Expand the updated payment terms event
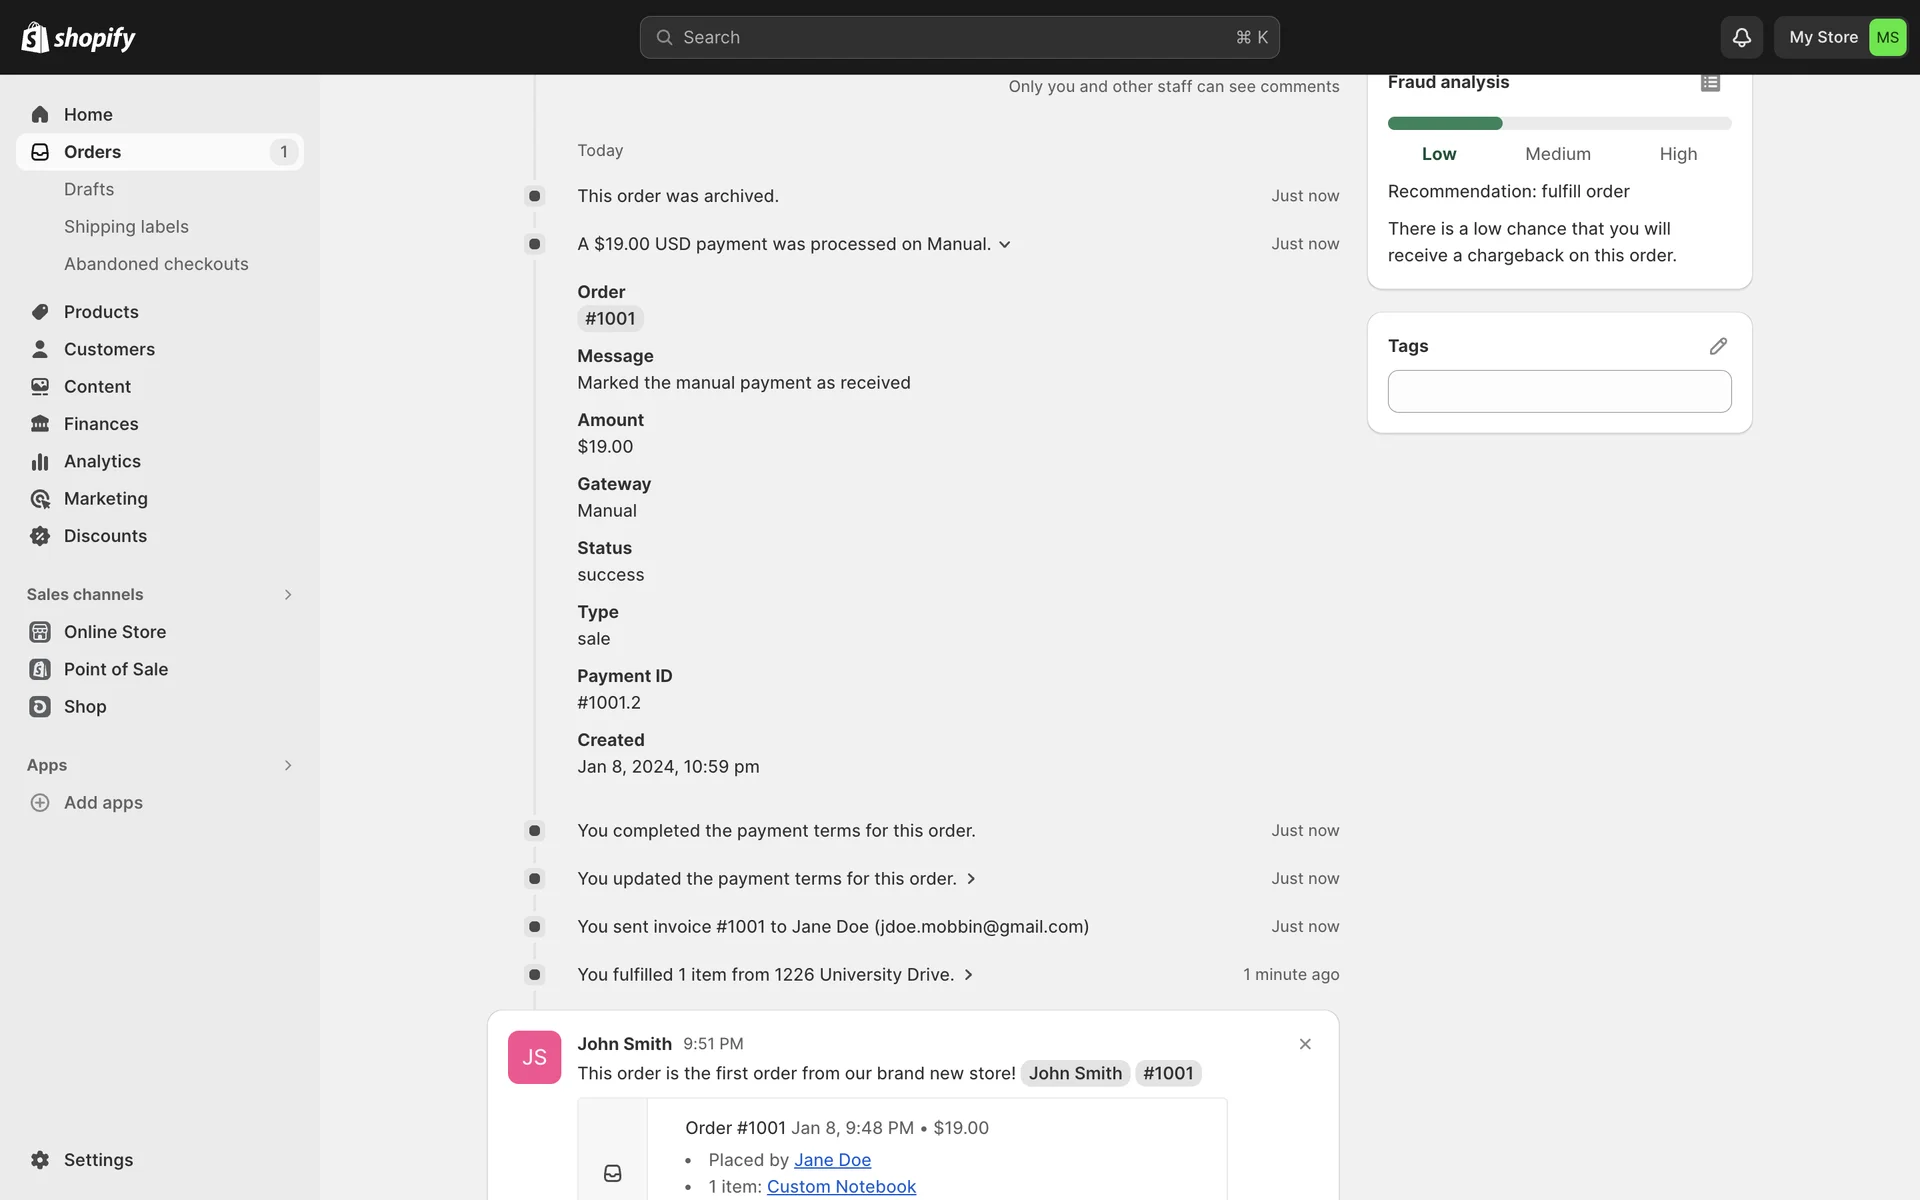The image size is (1920, 1200). pyautogui.click(x=971, y=879)
